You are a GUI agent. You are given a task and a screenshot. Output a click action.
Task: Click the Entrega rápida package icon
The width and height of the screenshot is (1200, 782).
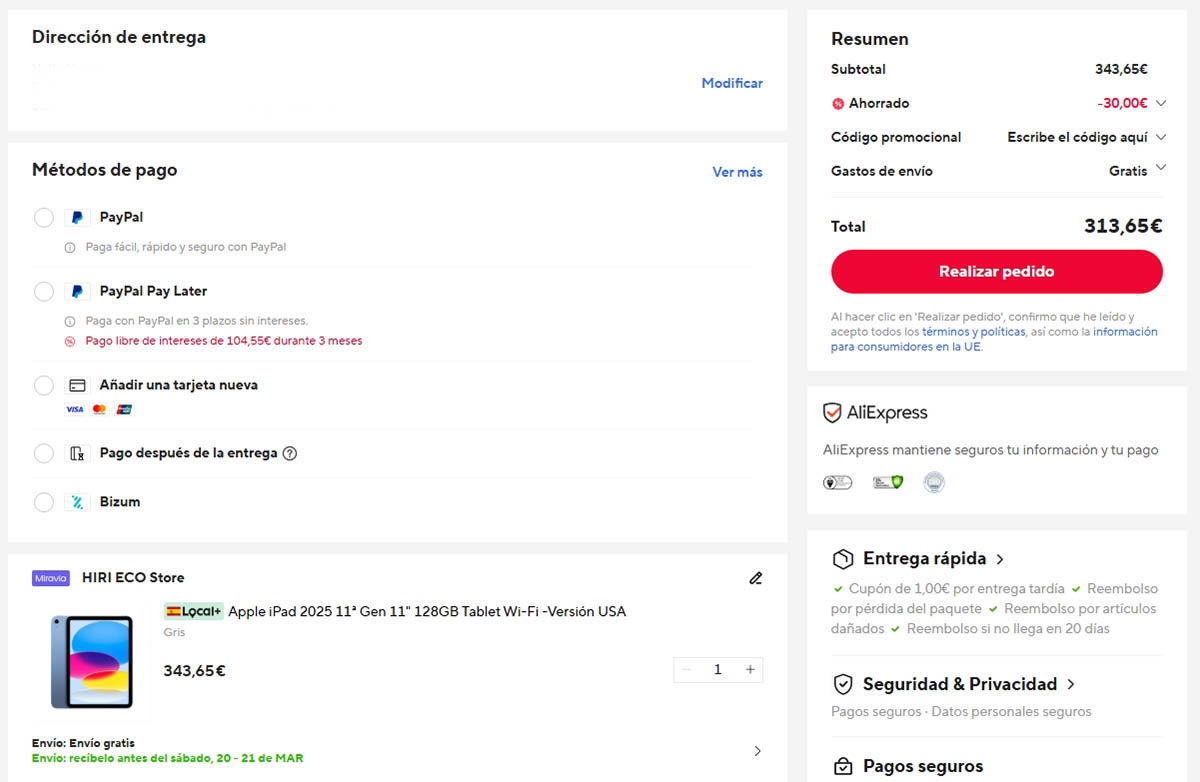(843, 559)
